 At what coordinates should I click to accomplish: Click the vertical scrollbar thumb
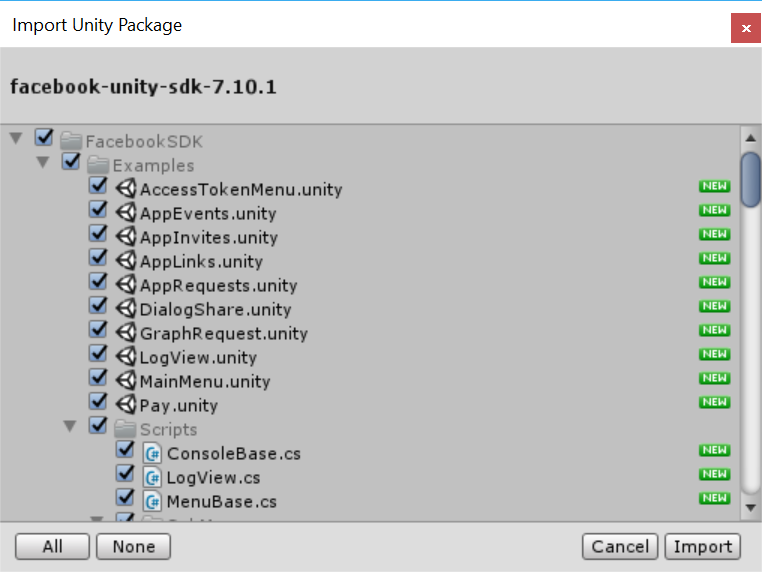(751, 180)
